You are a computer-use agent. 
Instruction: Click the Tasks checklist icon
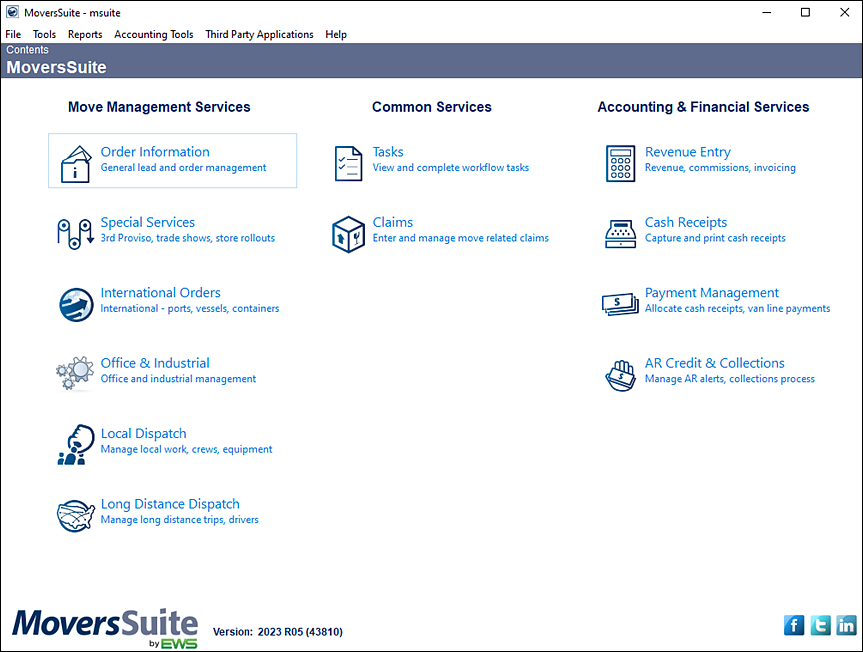pos(348,162)
